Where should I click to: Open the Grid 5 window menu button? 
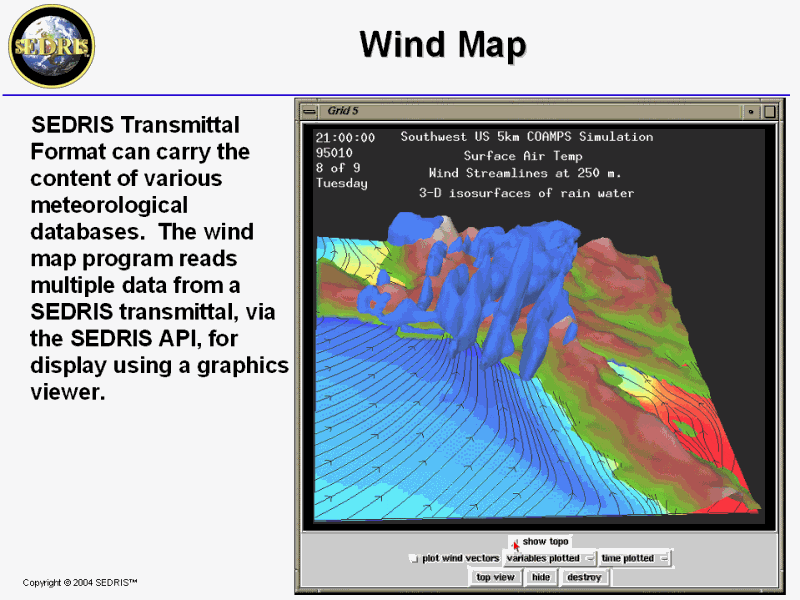pos(310,111)
